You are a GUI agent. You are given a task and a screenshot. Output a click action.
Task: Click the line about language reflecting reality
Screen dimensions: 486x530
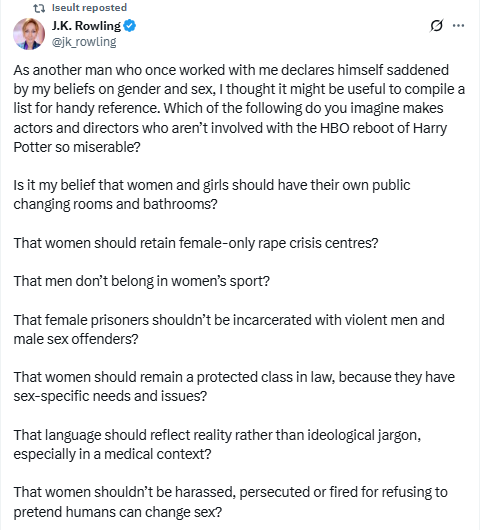217,435
